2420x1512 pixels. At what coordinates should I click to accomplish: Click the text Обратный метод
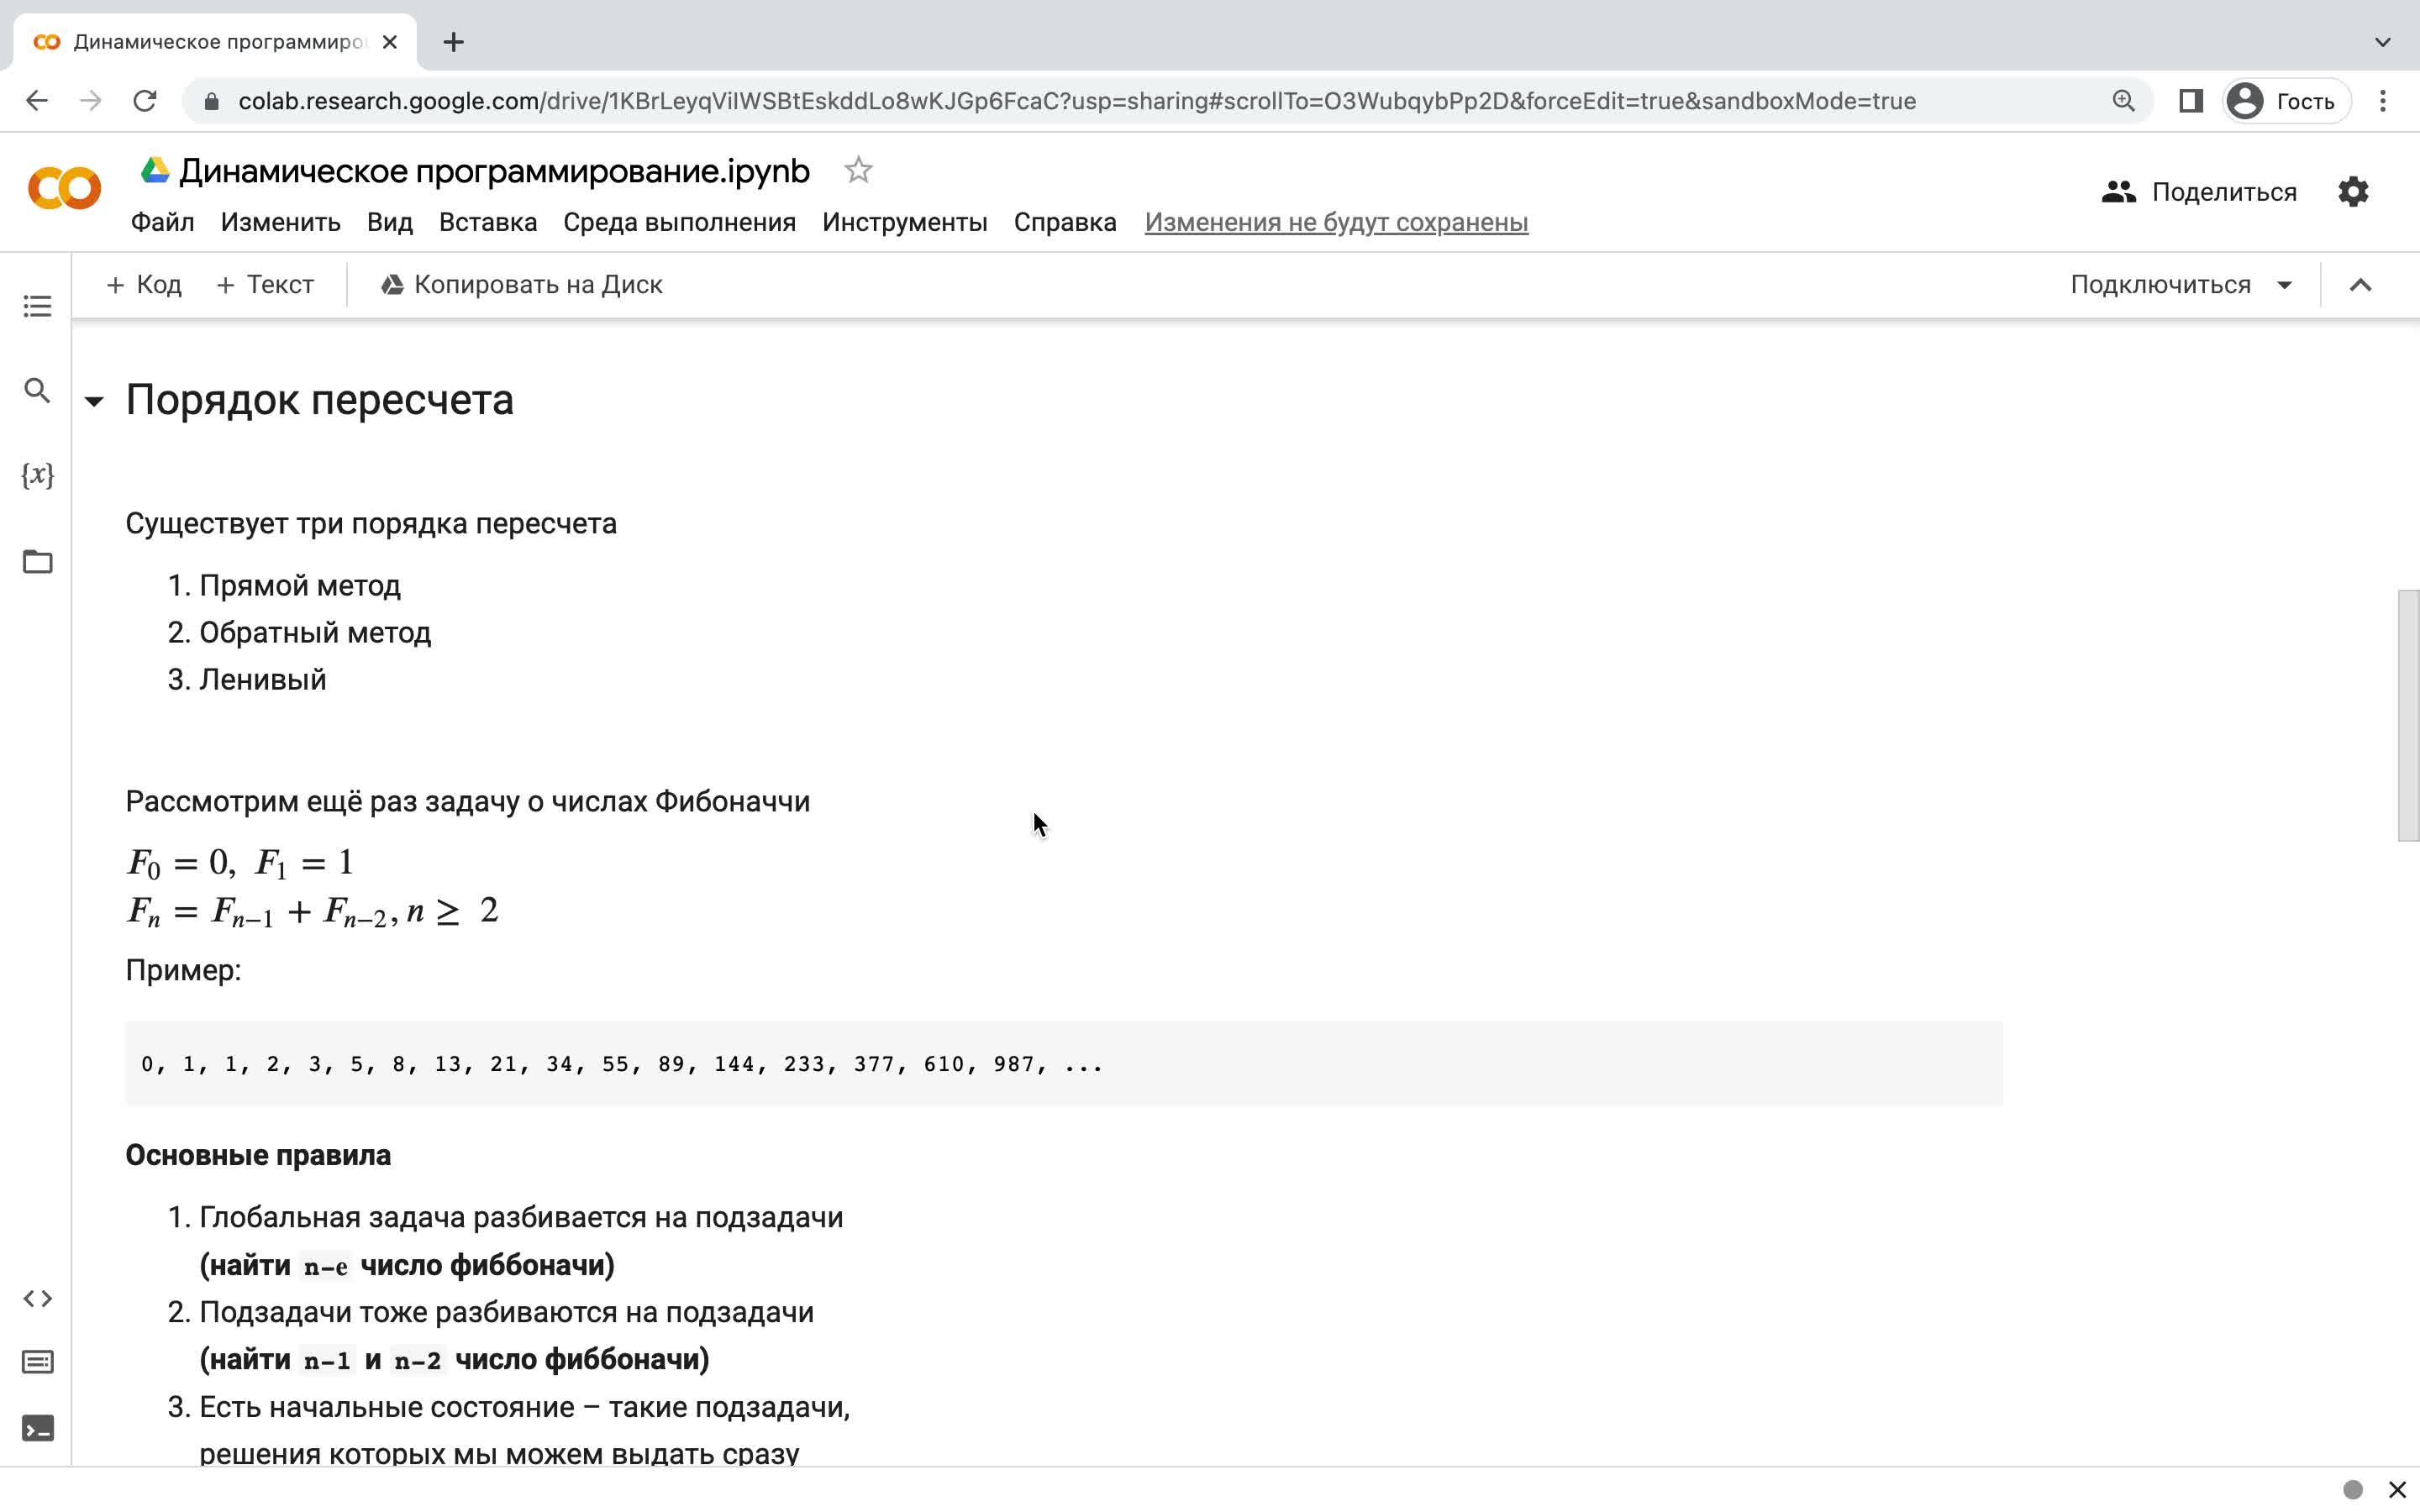tap(314, 633)
